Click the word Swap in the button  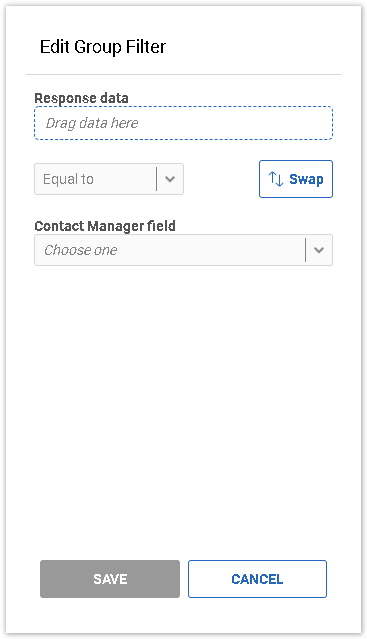306,179
